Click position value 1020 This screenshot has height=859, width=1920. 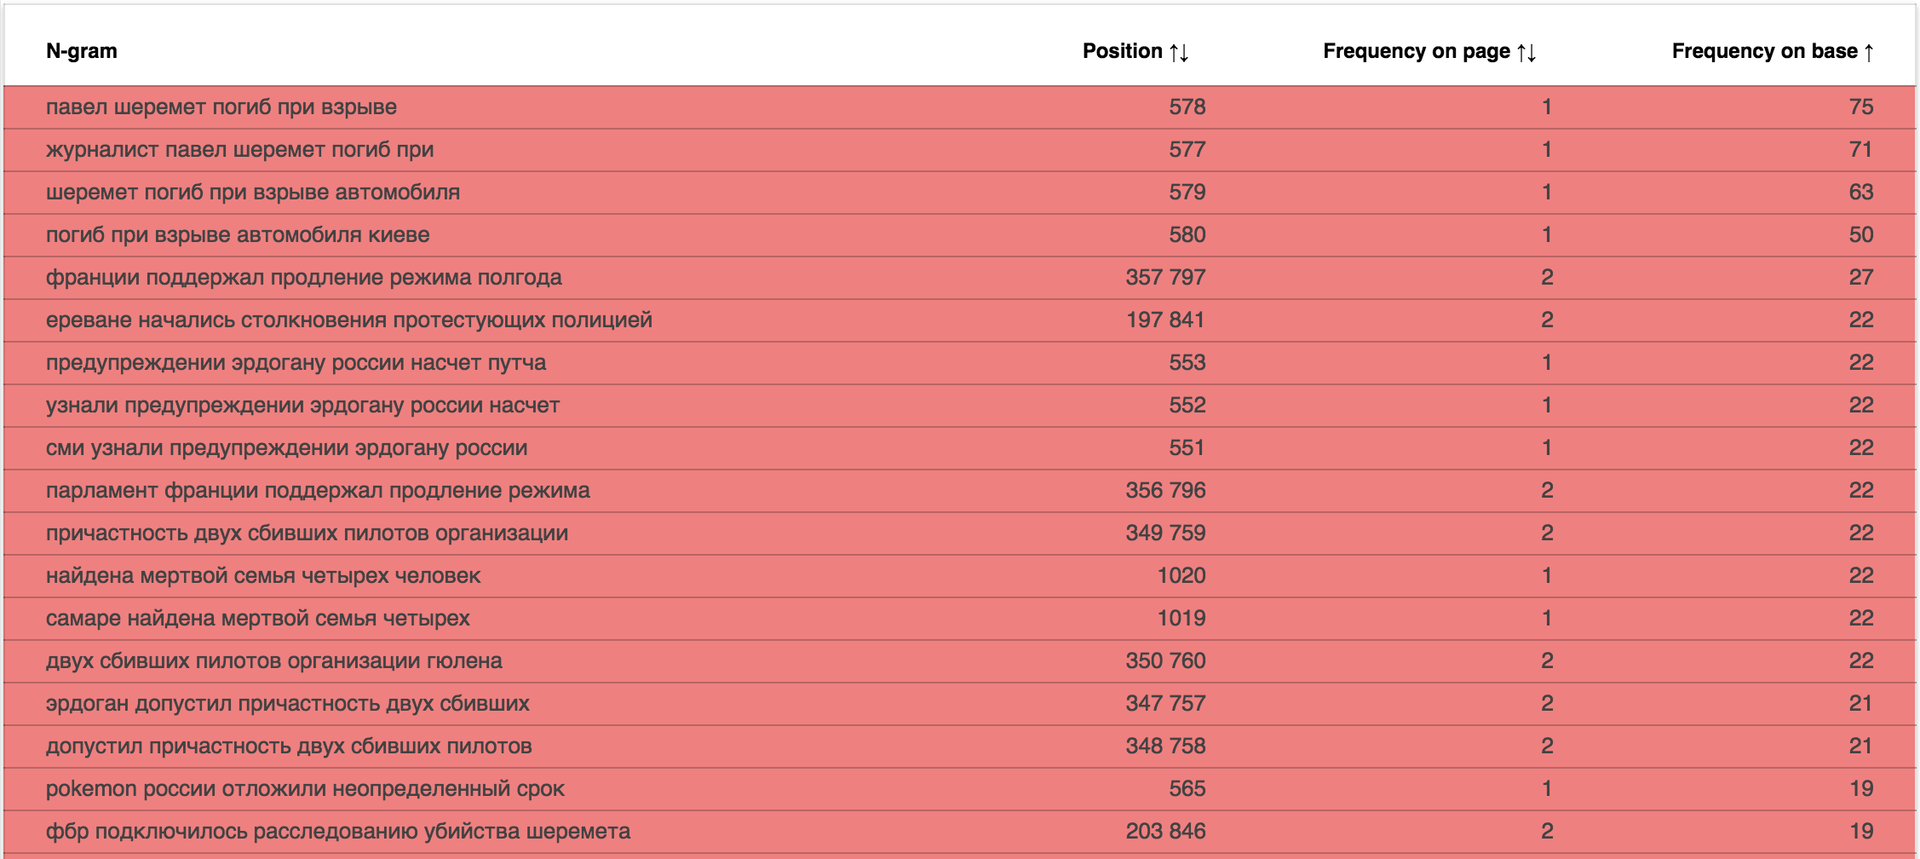[1181, 576]
